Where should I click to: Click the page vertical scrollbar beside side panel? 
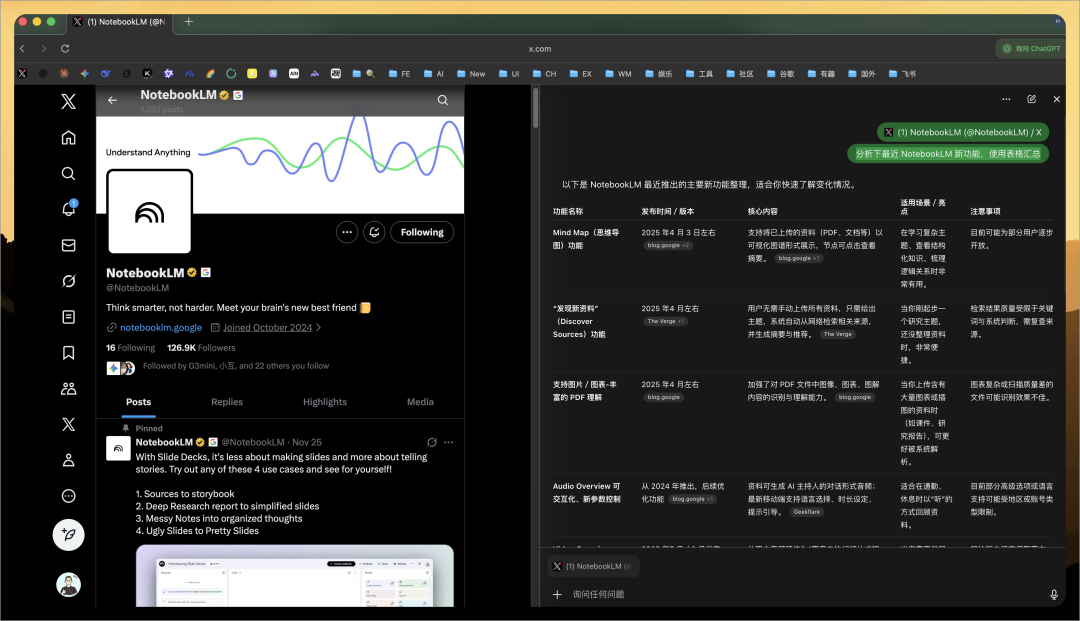[535, 108]
